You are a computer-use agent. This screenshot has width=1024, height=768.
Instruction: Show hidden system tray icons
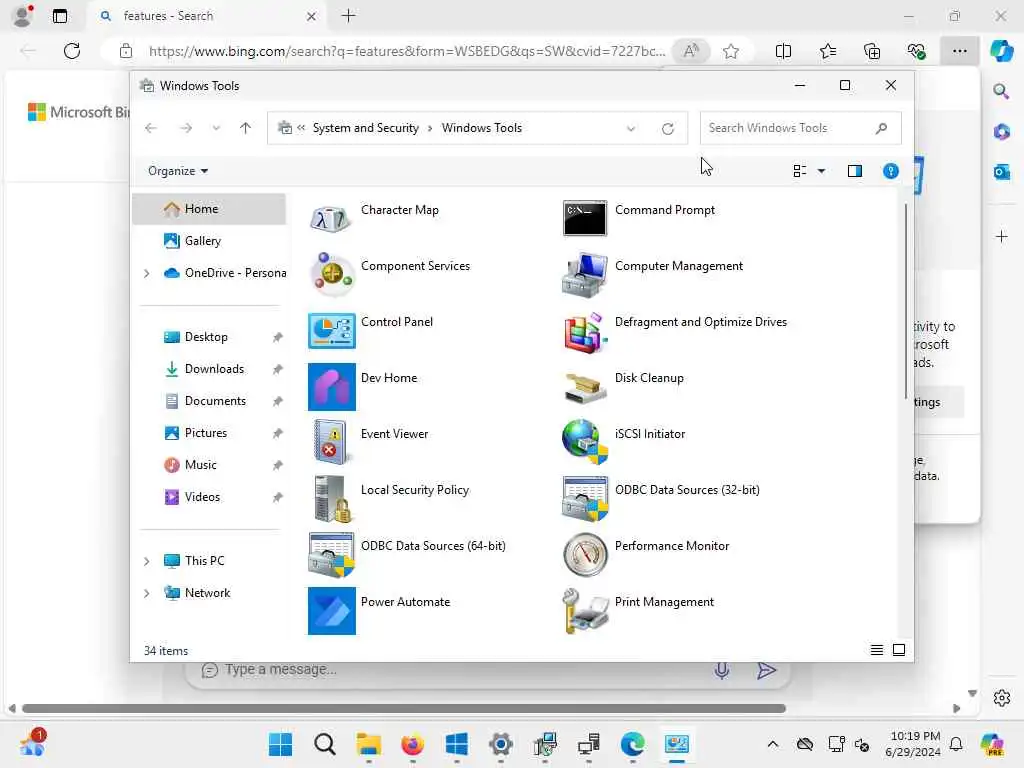[773, 744]
